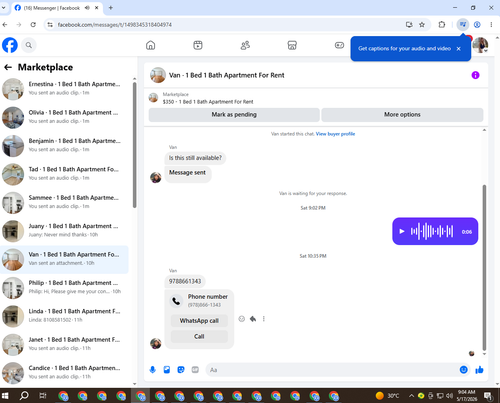
Task: Open media control icon in toolbar
Action: pos(463,24)
